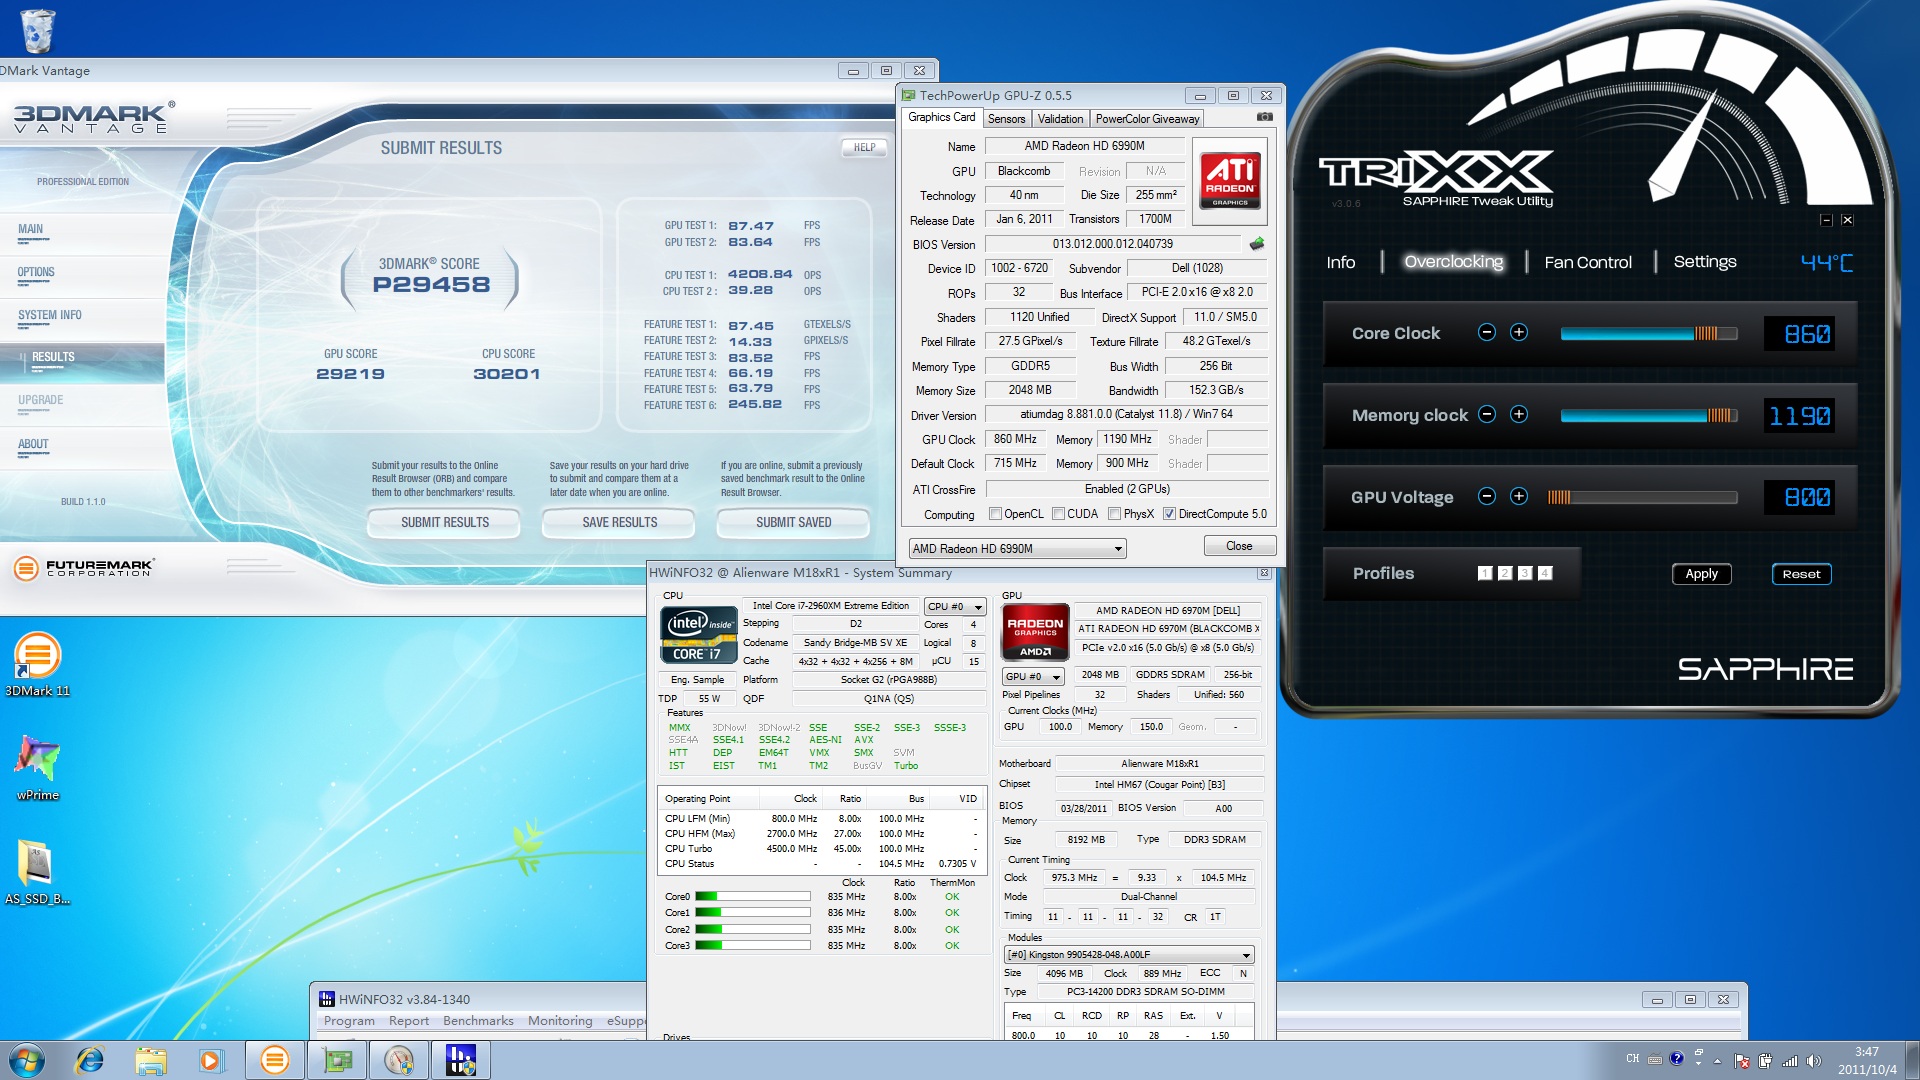This screenshot has height=1080, width=1920.
Task: Click the Intel Core i7 logo in HWiNFO32
Action: tap(698, 634)
